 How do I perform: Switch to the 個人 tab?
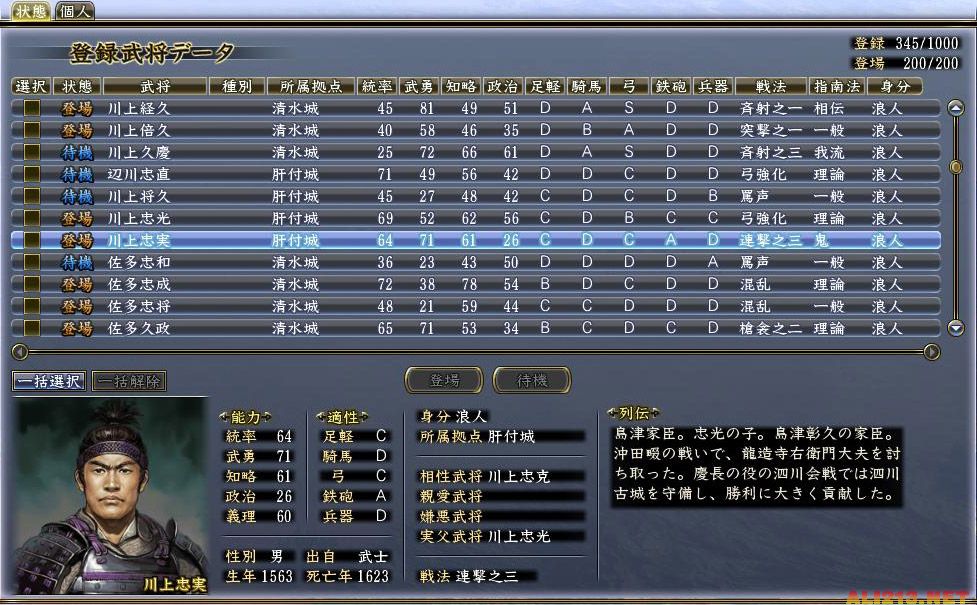[76, 12]
